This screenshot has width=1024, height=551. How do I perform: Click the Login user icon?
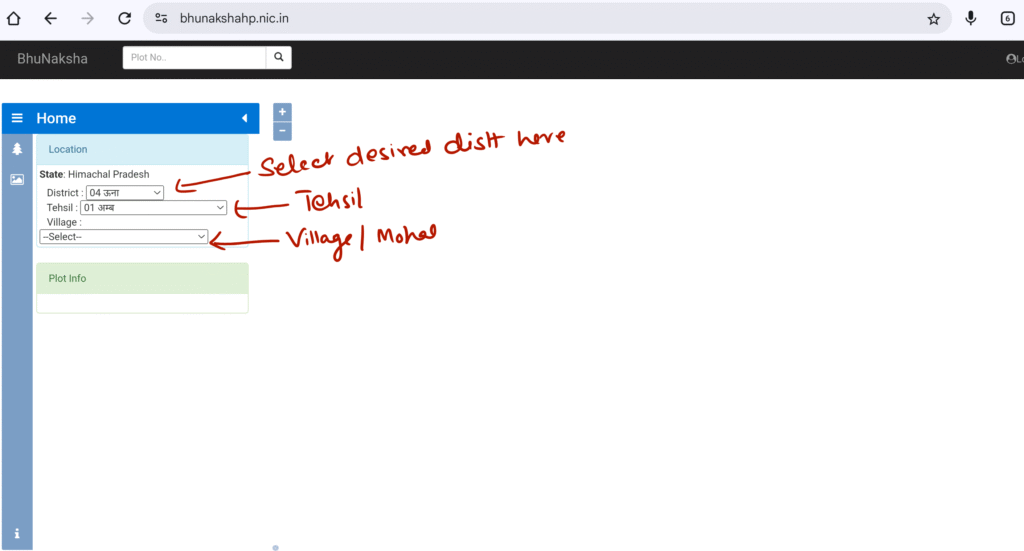point(1012,59)
